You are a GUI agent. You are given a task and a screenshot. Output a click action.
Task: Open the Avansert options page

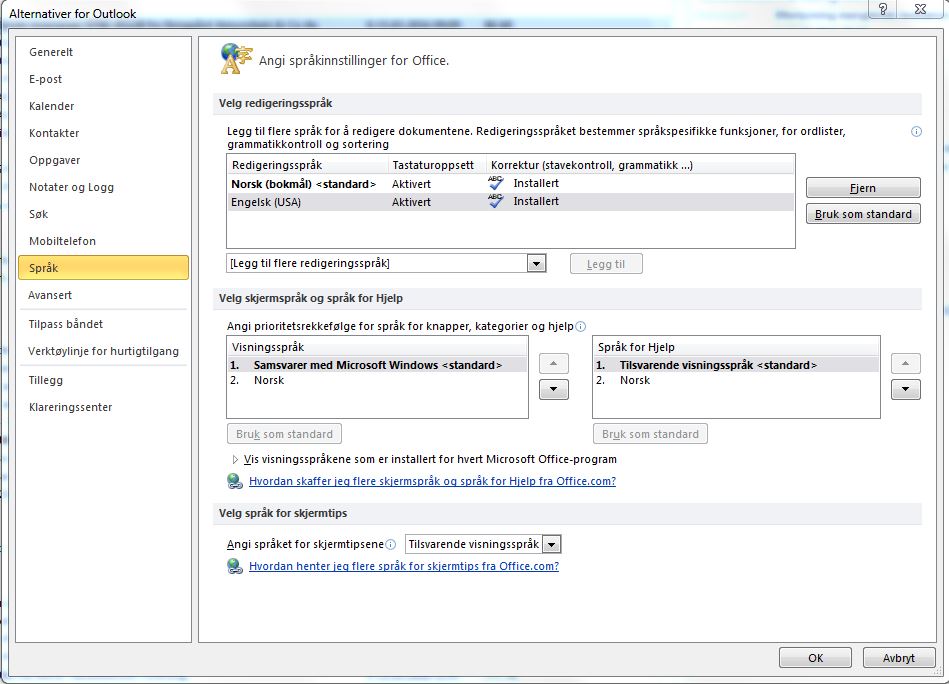tap(103, 295)
